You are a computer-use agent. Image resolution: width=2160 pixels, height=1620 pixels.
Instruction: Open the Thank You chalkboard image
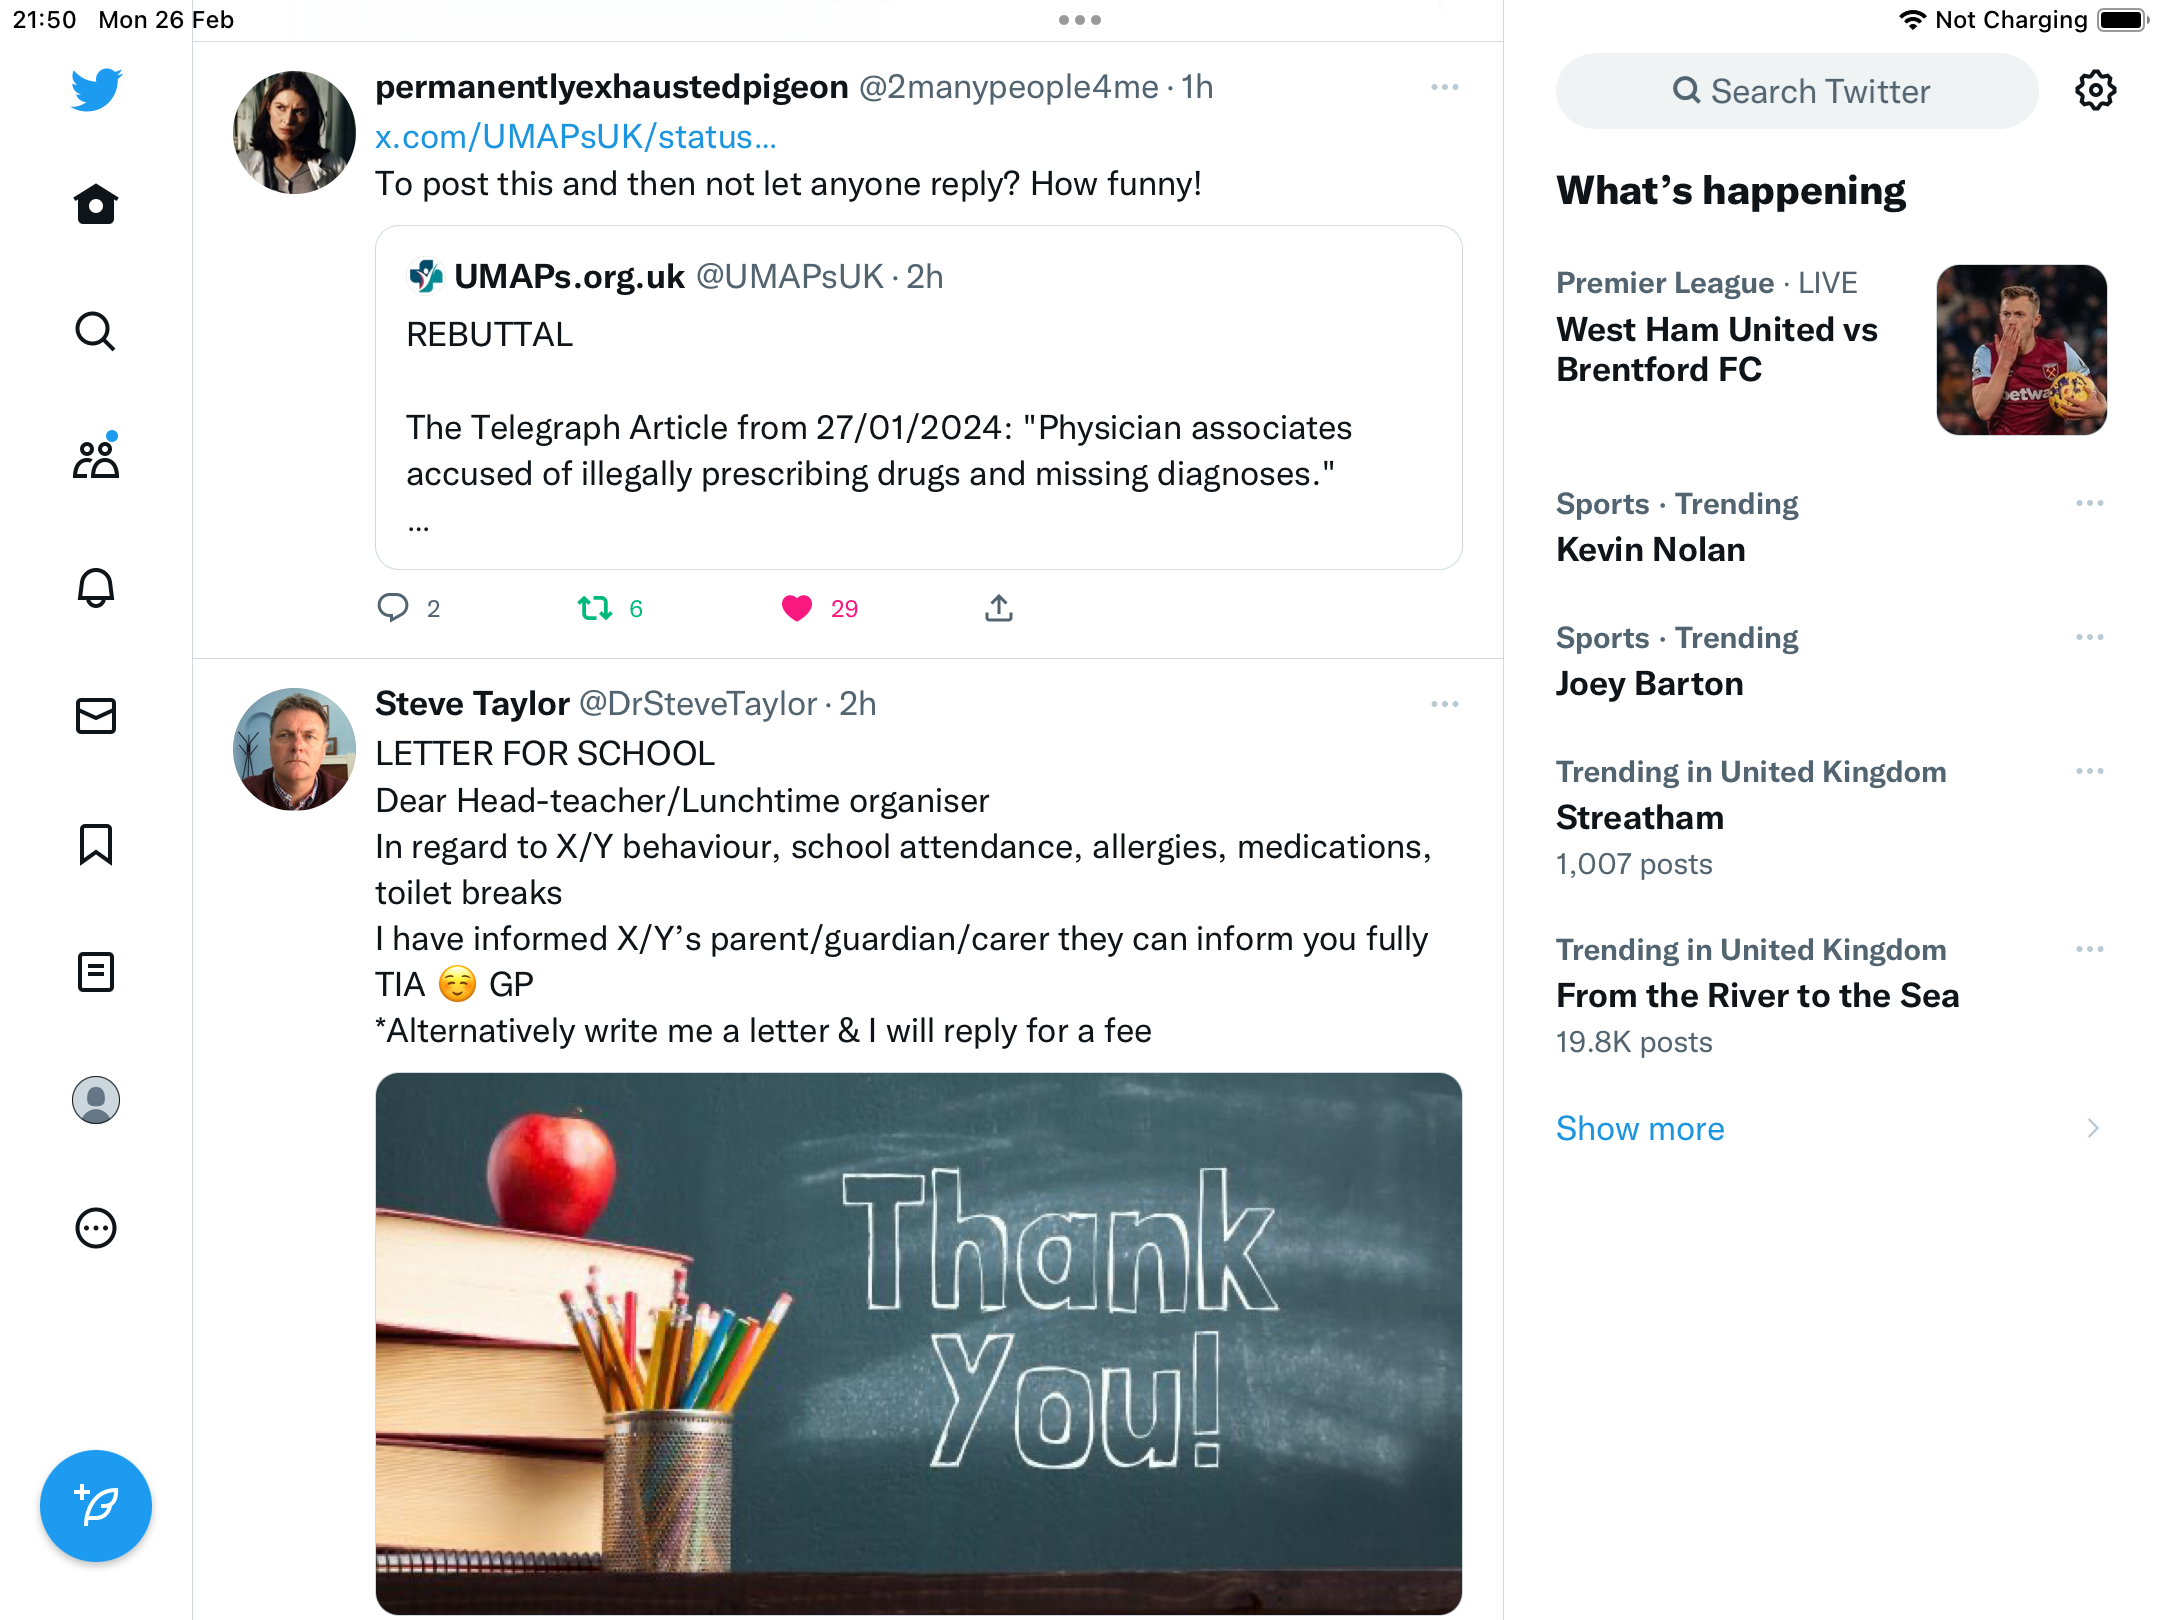click(x=919, y=1344)
